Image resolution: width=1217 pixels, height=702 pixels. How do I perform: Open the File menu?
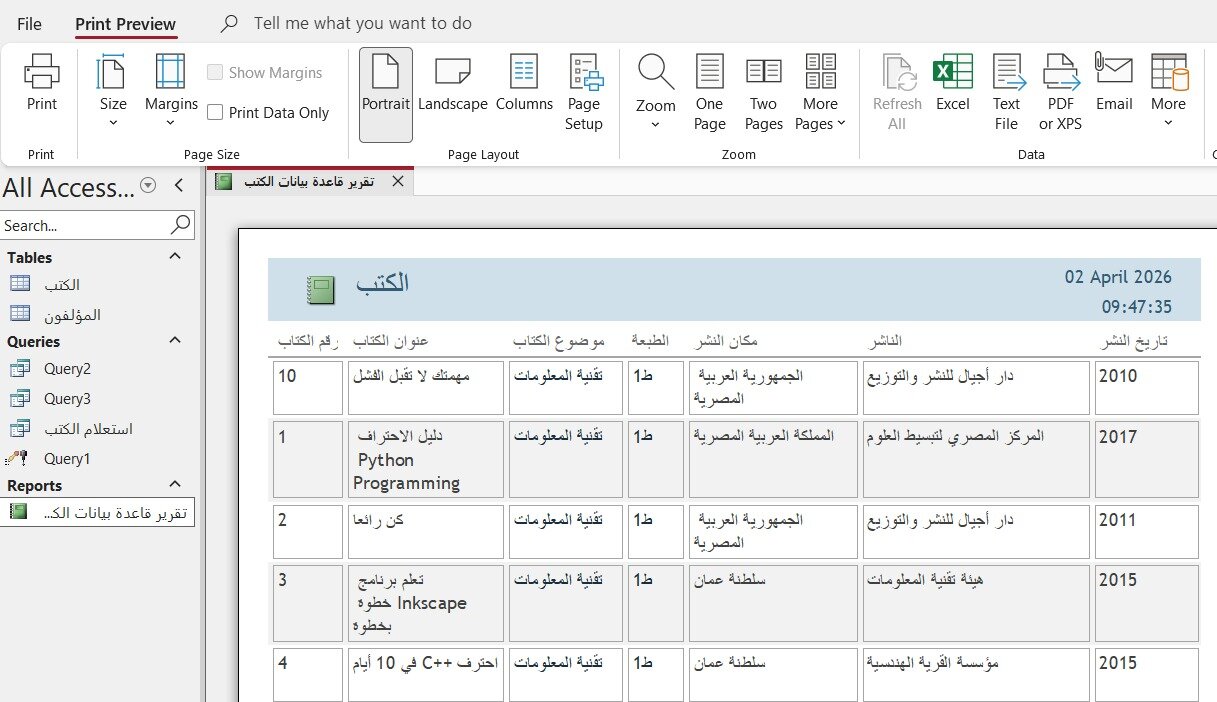[29, 23]
